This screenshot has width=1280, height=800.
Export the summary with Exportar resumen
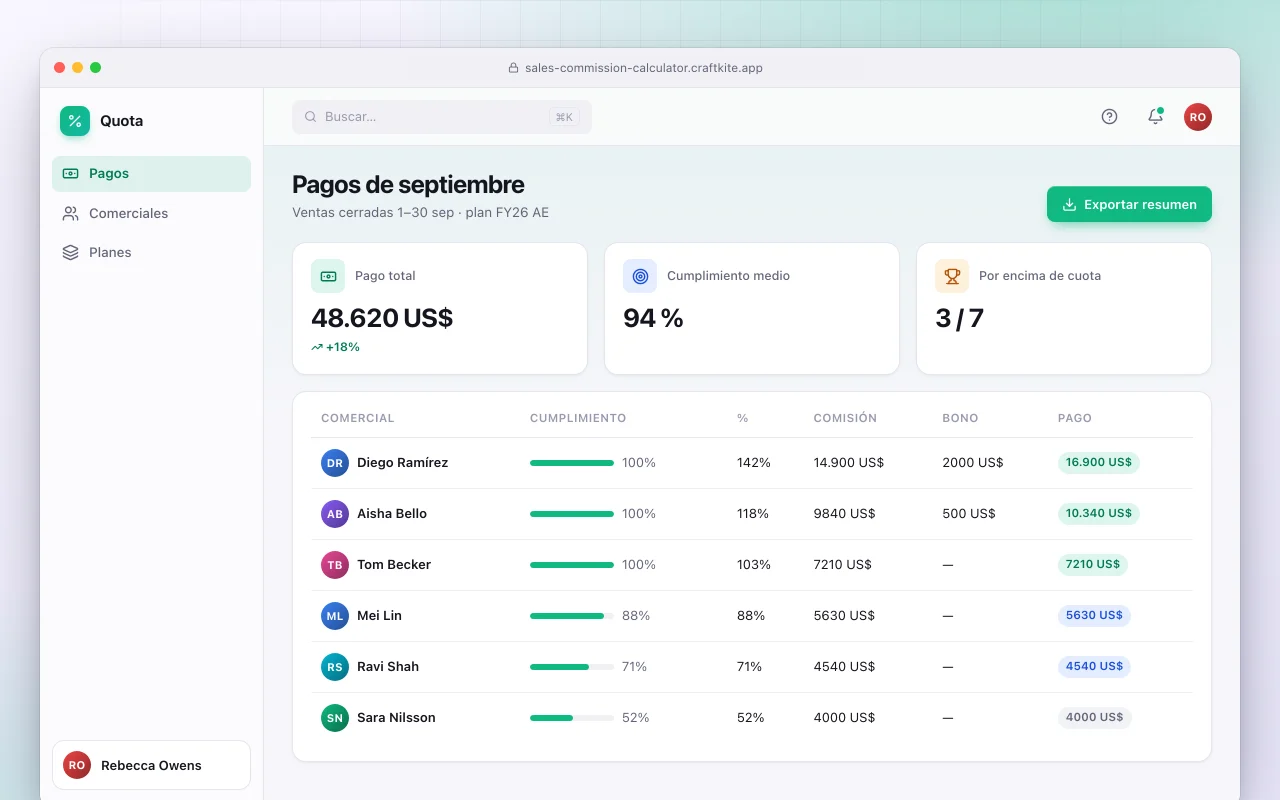click(1129, 204)
